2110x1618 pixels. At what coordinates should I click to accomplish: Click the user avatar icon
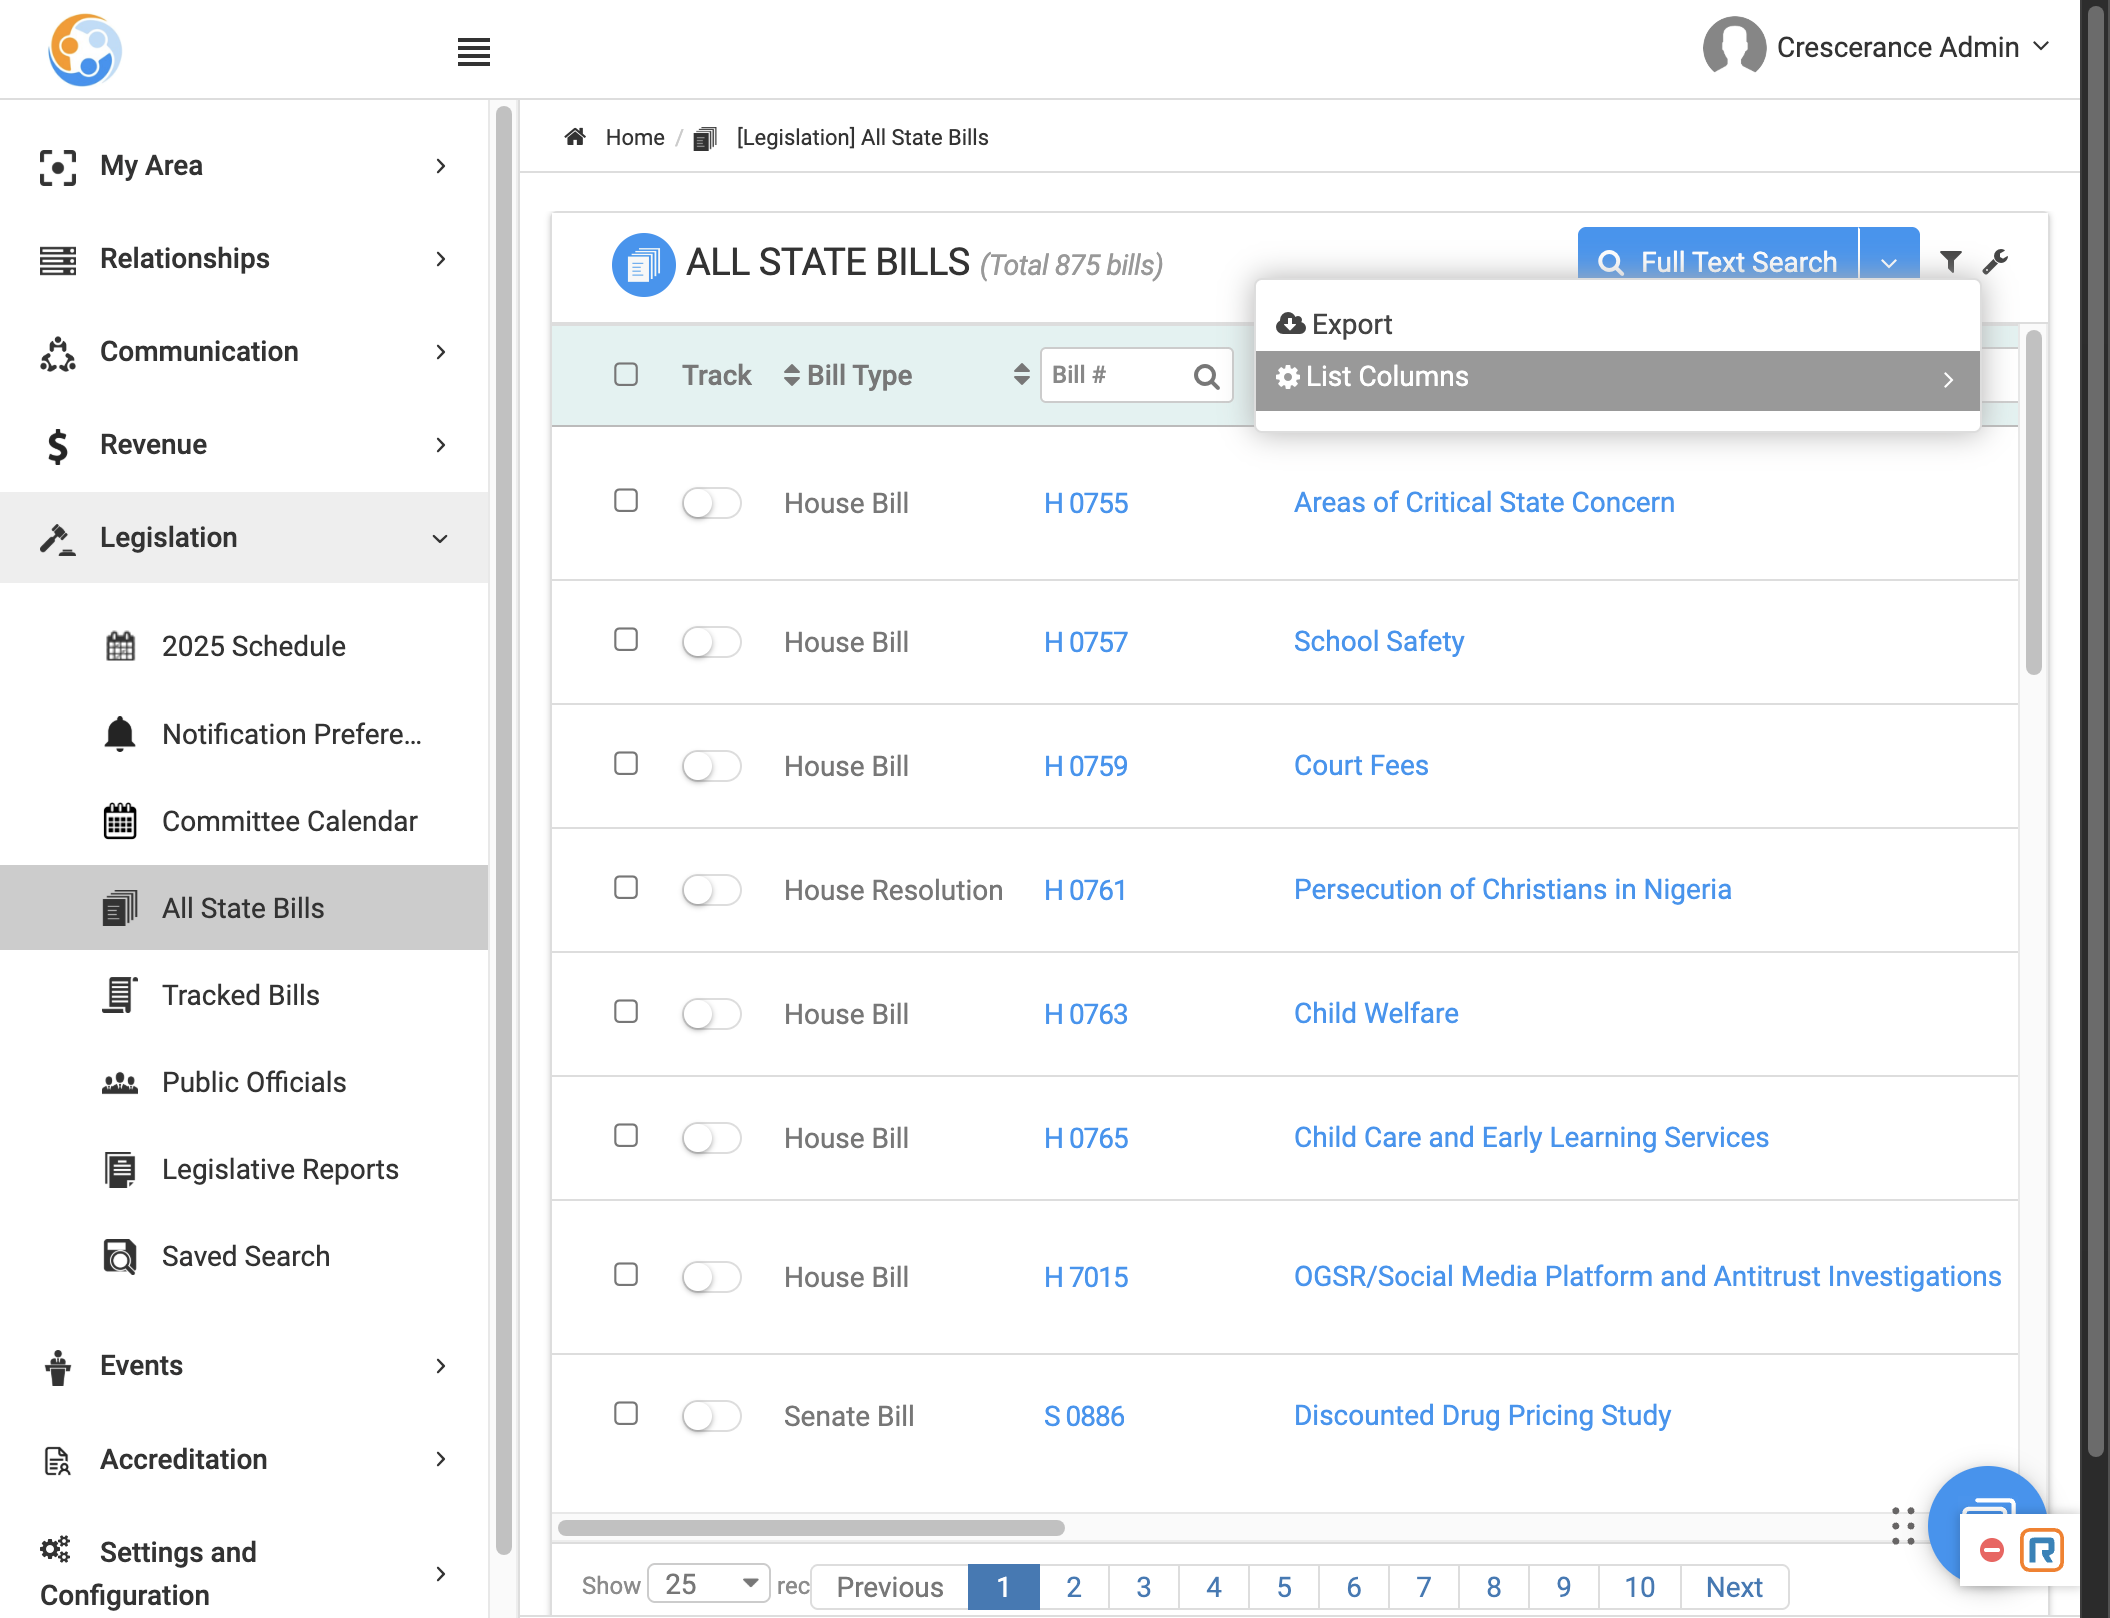click(x=1734, y=46)
